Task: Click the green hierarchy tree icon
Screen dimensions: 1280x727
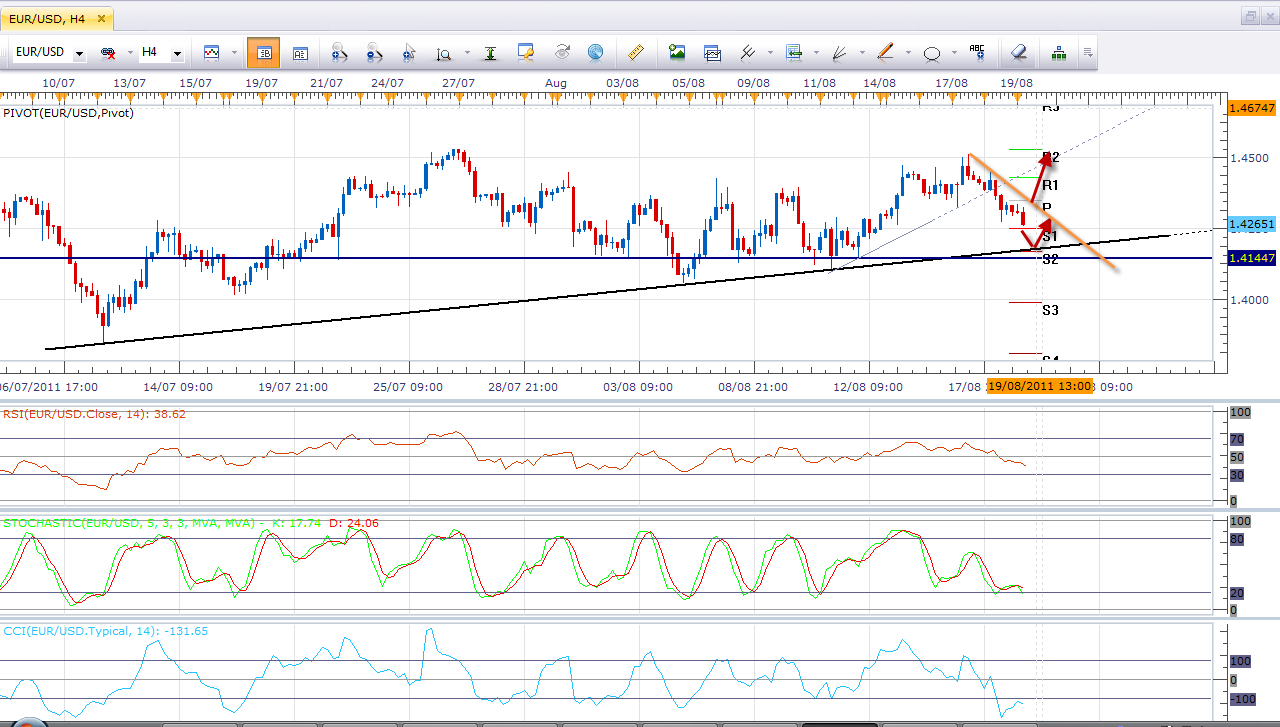Action: pos(1059,52)
